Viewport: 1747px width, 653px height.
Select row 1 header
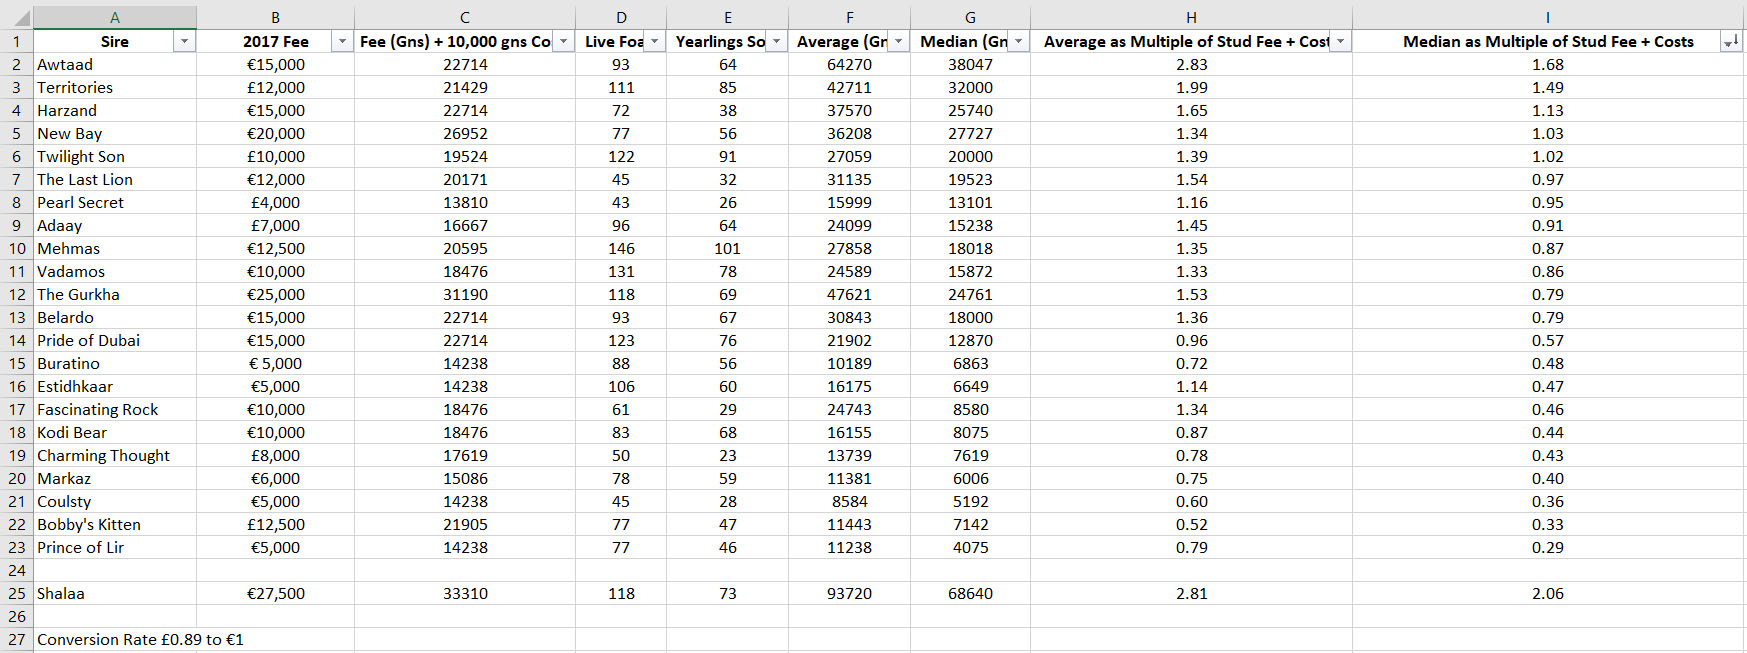pyautogui.click(x=17, y=41)
